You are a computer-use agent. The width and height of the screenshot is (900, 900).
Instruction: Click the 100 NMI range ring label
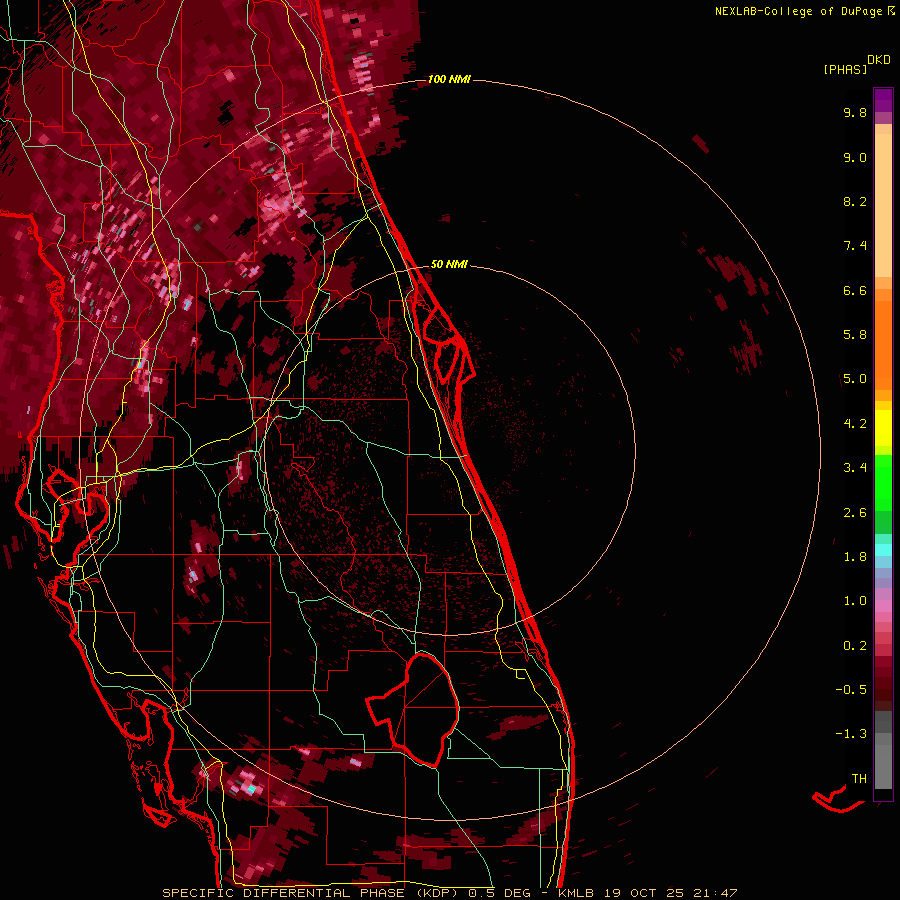click(x=449, y=79)
